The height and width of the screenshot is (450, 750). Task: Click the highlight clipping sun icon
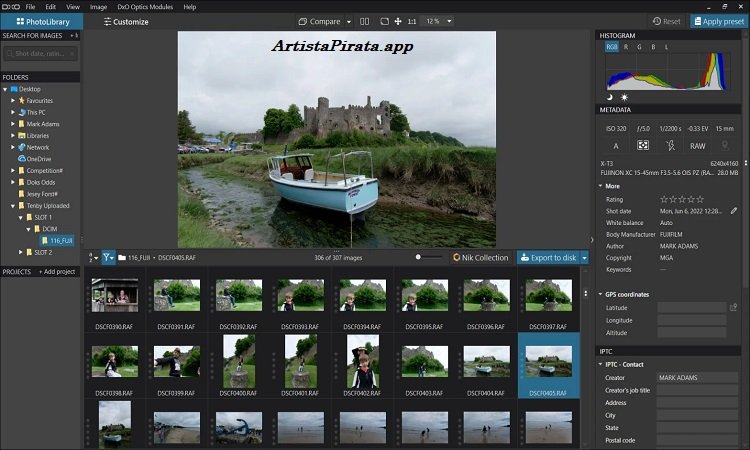(x=625, y=97)
